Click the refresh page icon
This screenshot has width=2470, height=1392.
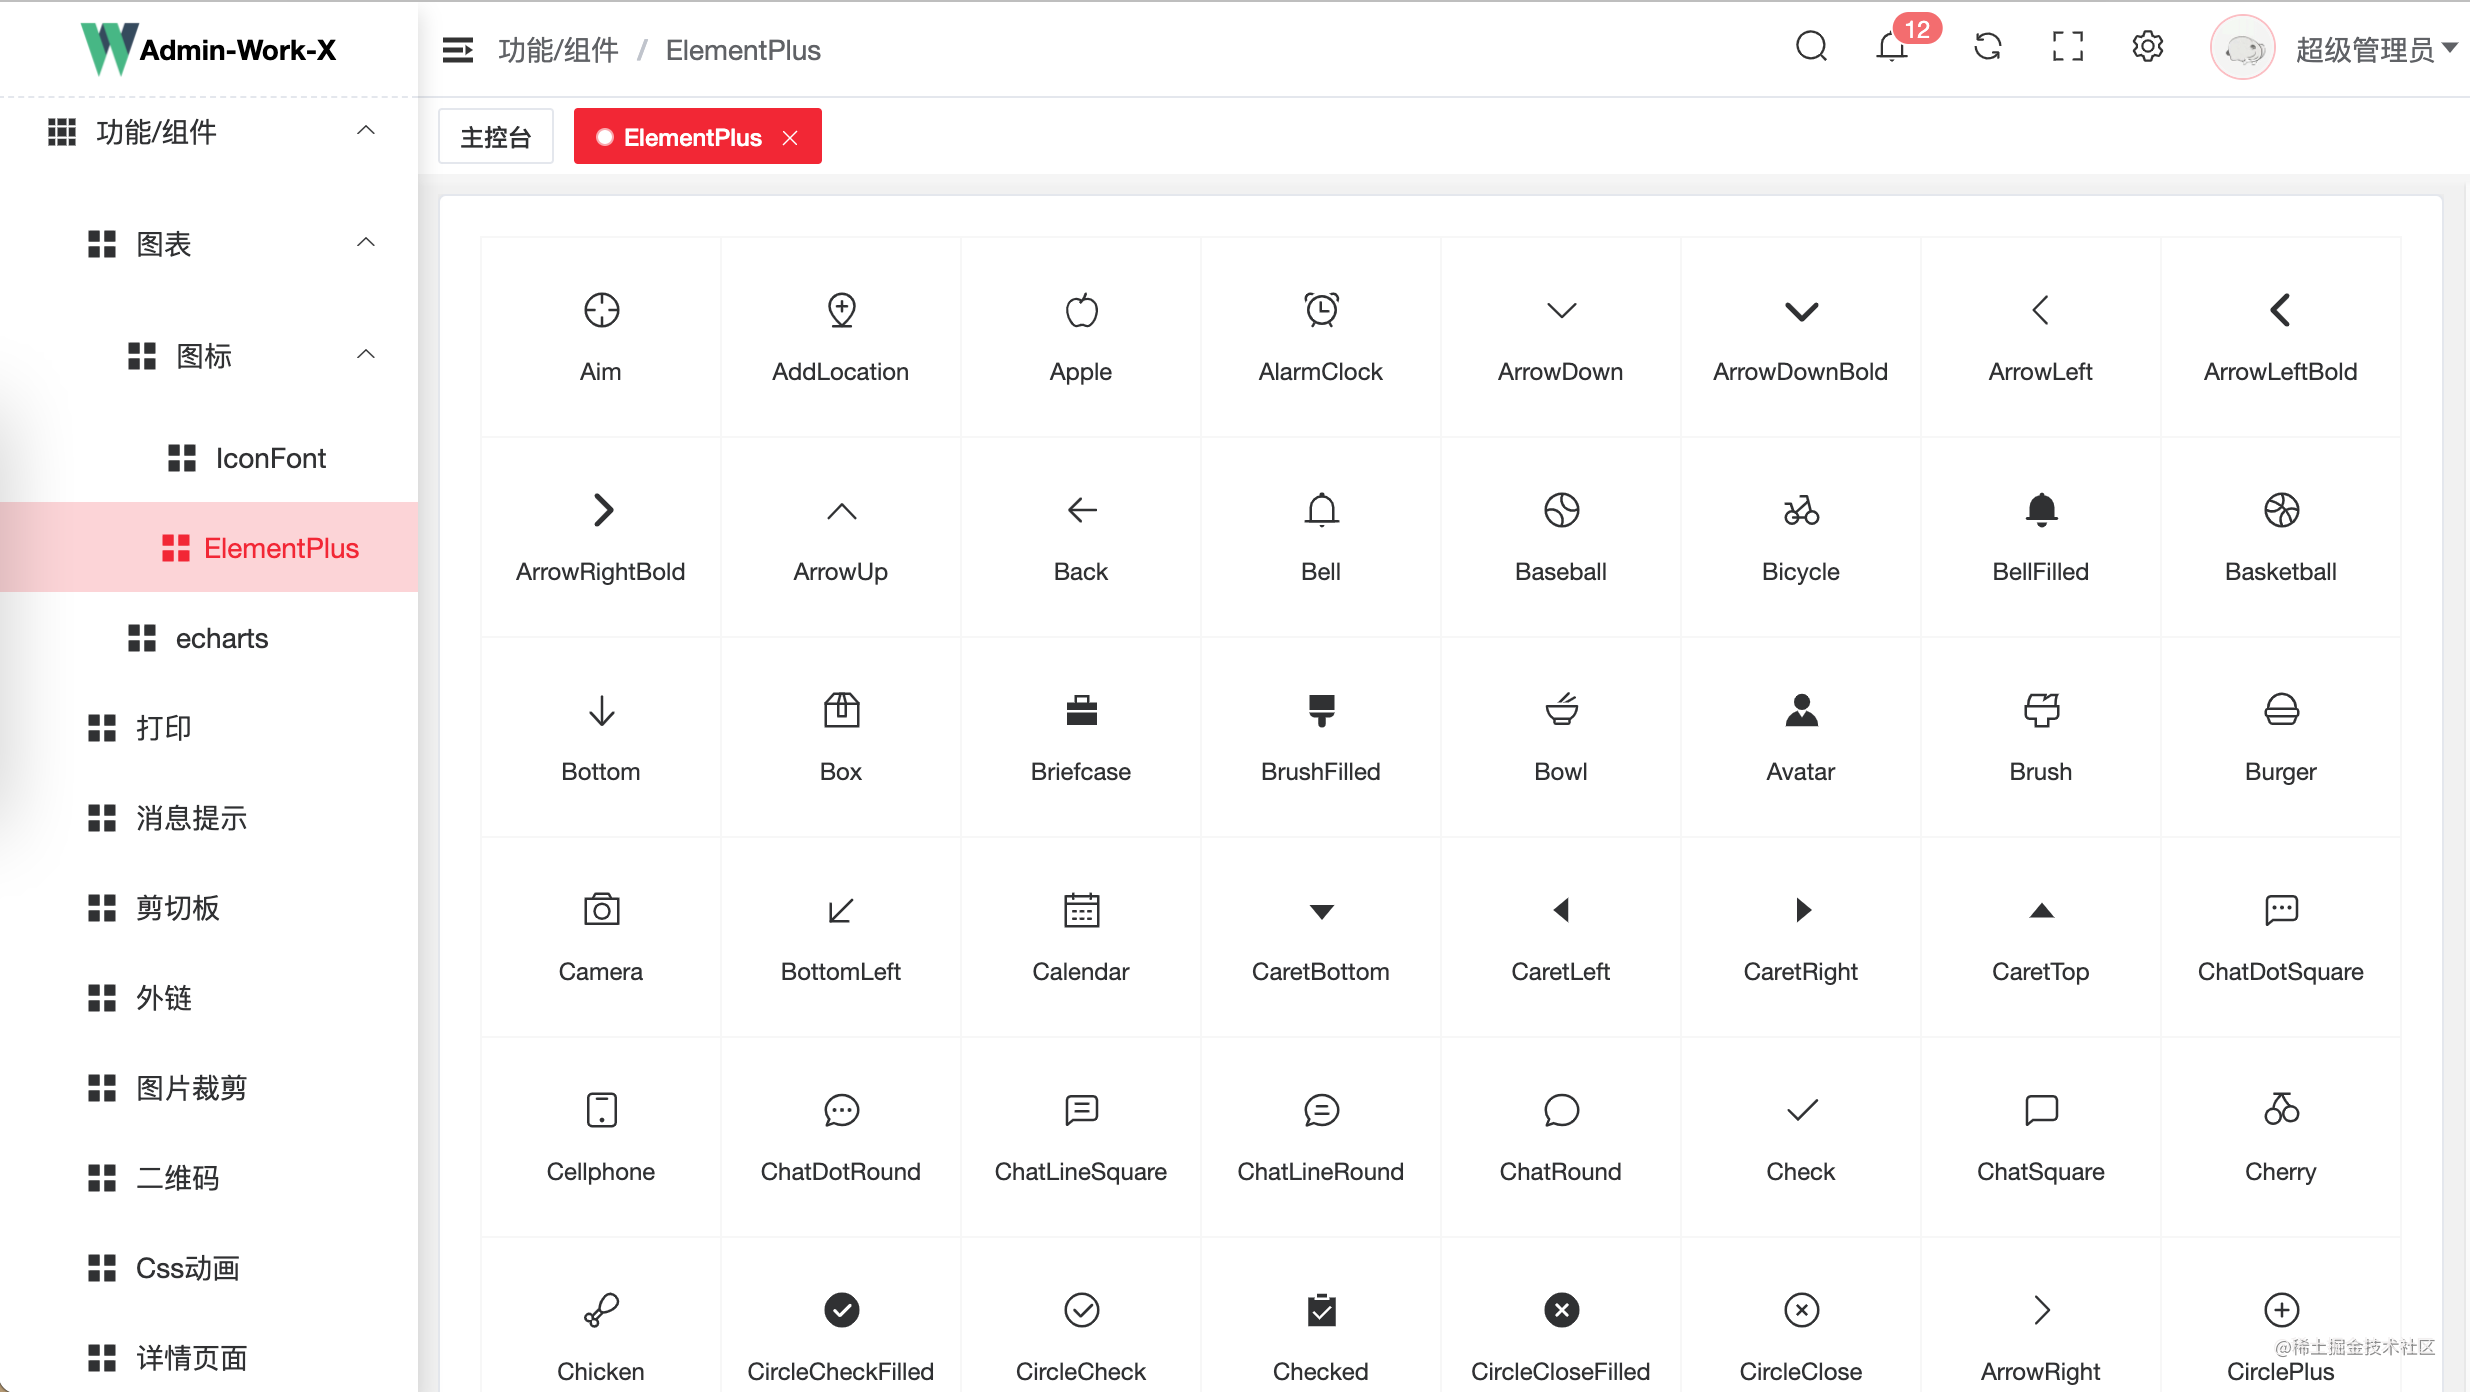tap(1988, 47)
